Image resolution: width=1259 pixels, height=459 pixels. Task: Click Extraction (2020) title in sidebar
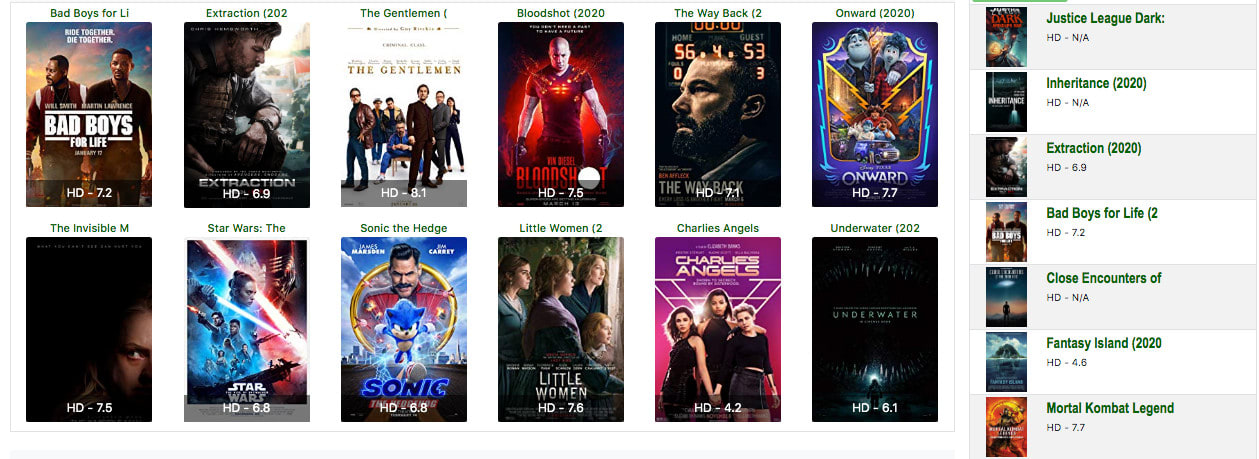[1094, 148]
